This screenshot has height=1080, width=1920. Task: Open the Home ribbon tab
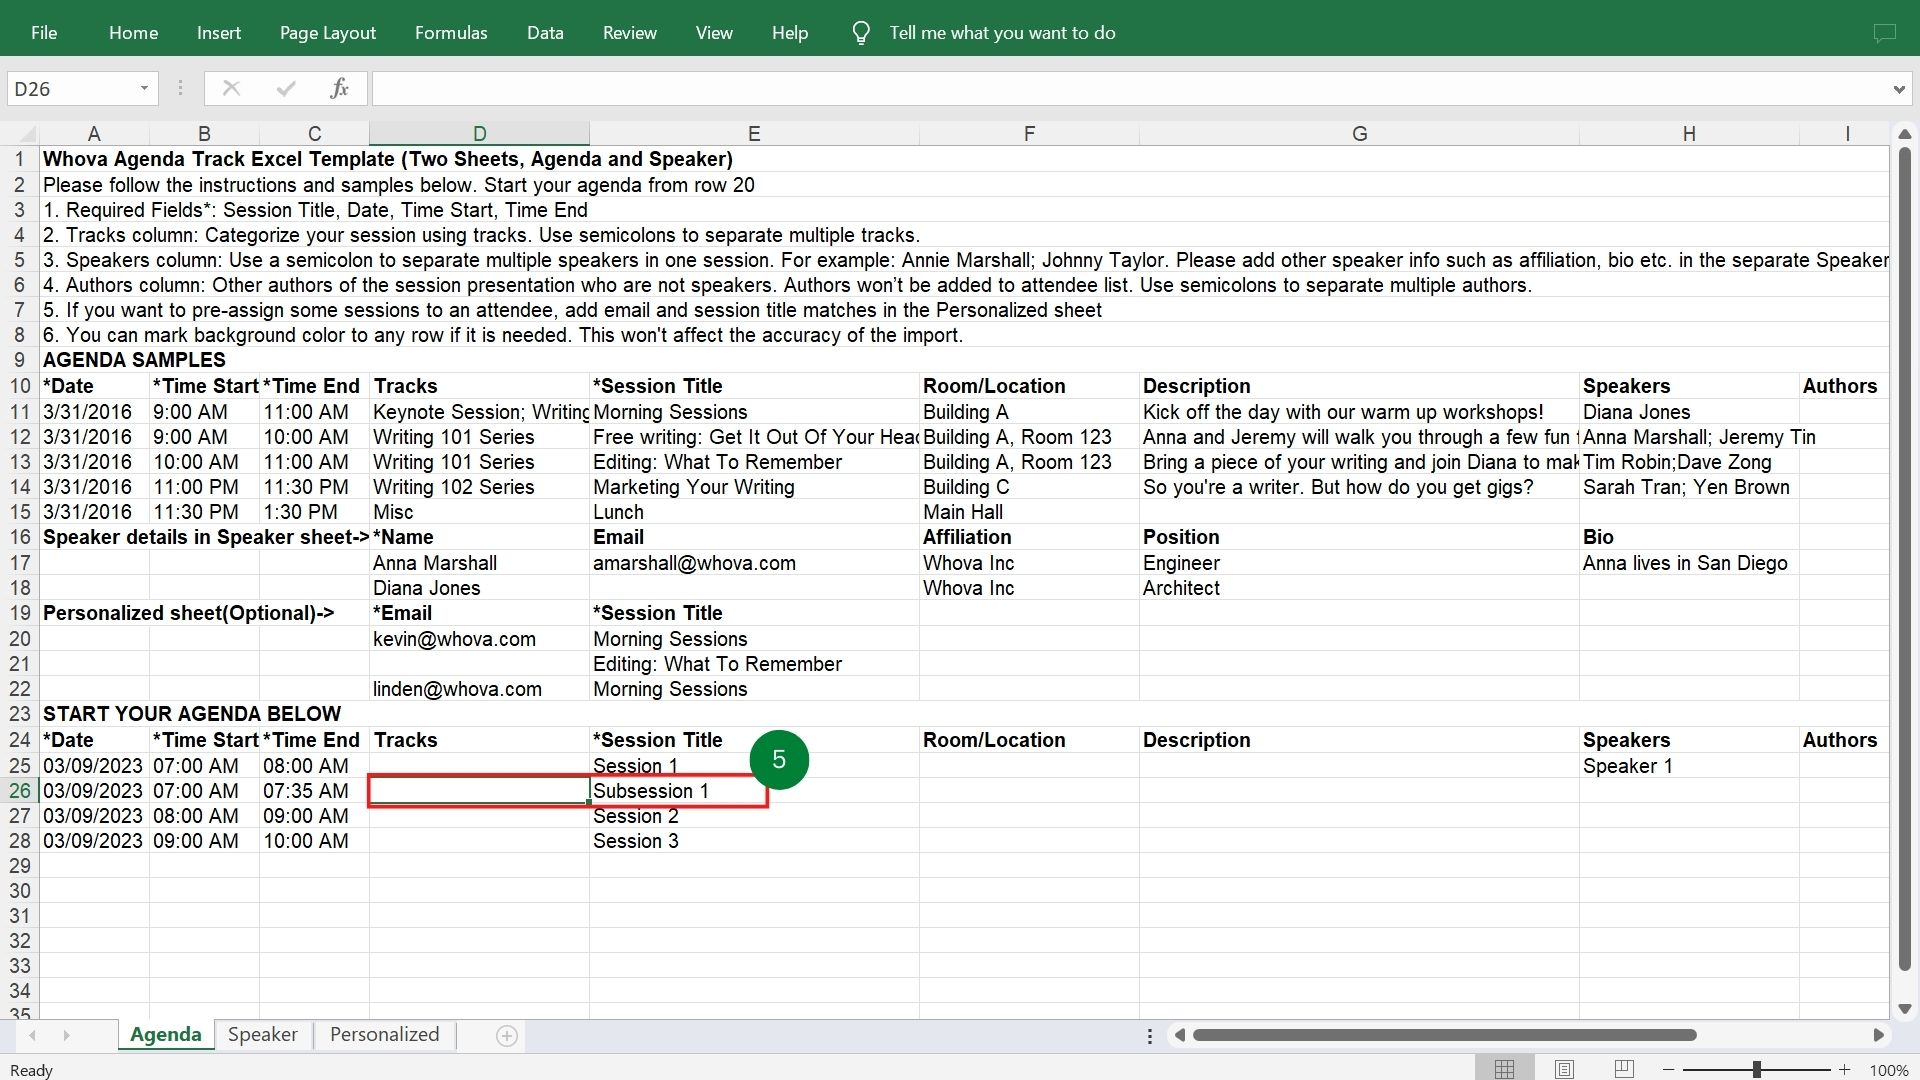tap(133, 33)
